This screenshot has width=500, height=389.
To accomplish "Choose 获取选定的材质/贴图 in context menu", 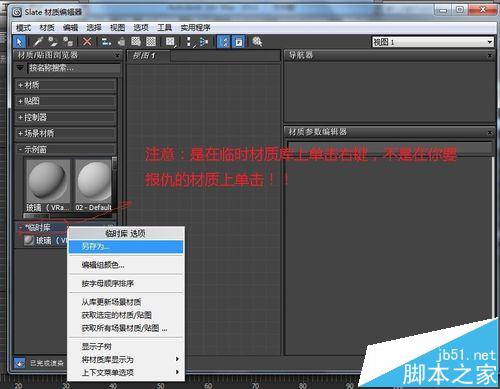I will point(126,315).
